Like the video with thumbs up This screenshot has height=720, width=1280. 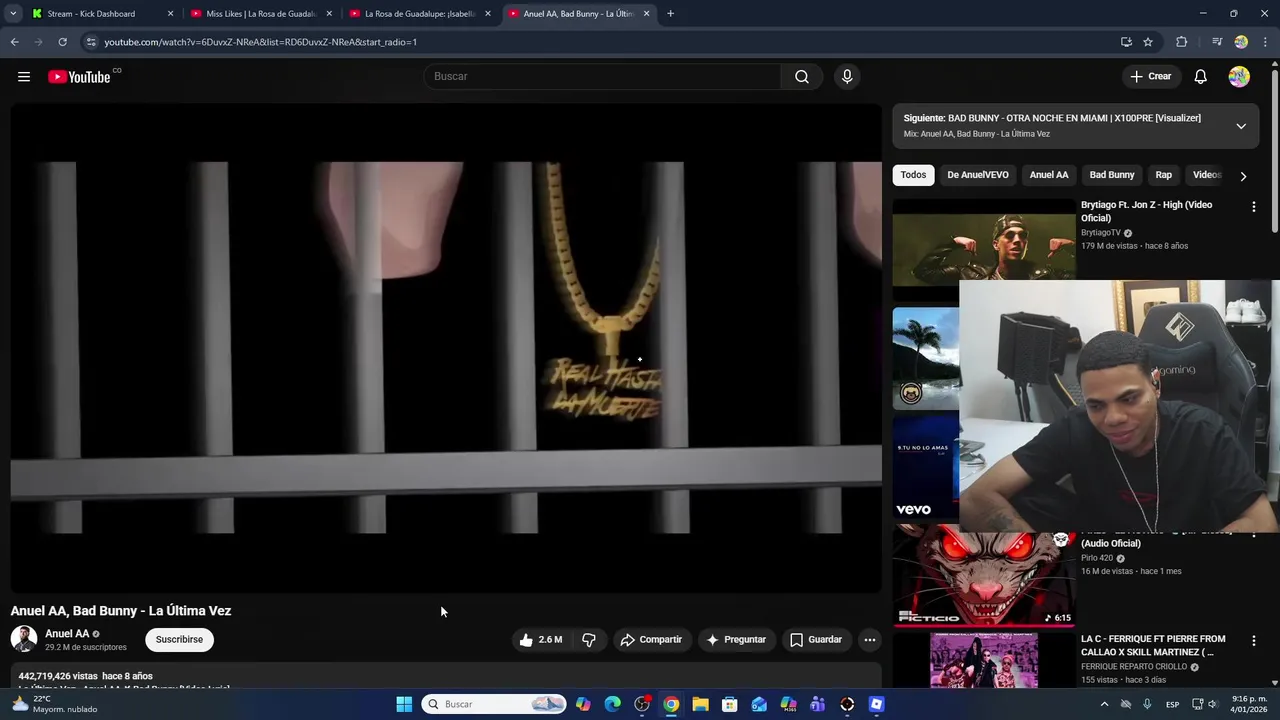coord(540,640)
